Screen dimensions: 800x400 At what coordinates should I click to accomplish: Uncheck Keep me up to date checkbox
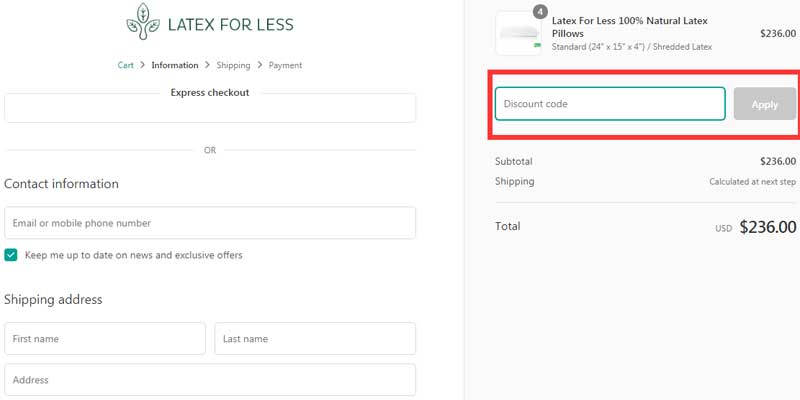11,255
